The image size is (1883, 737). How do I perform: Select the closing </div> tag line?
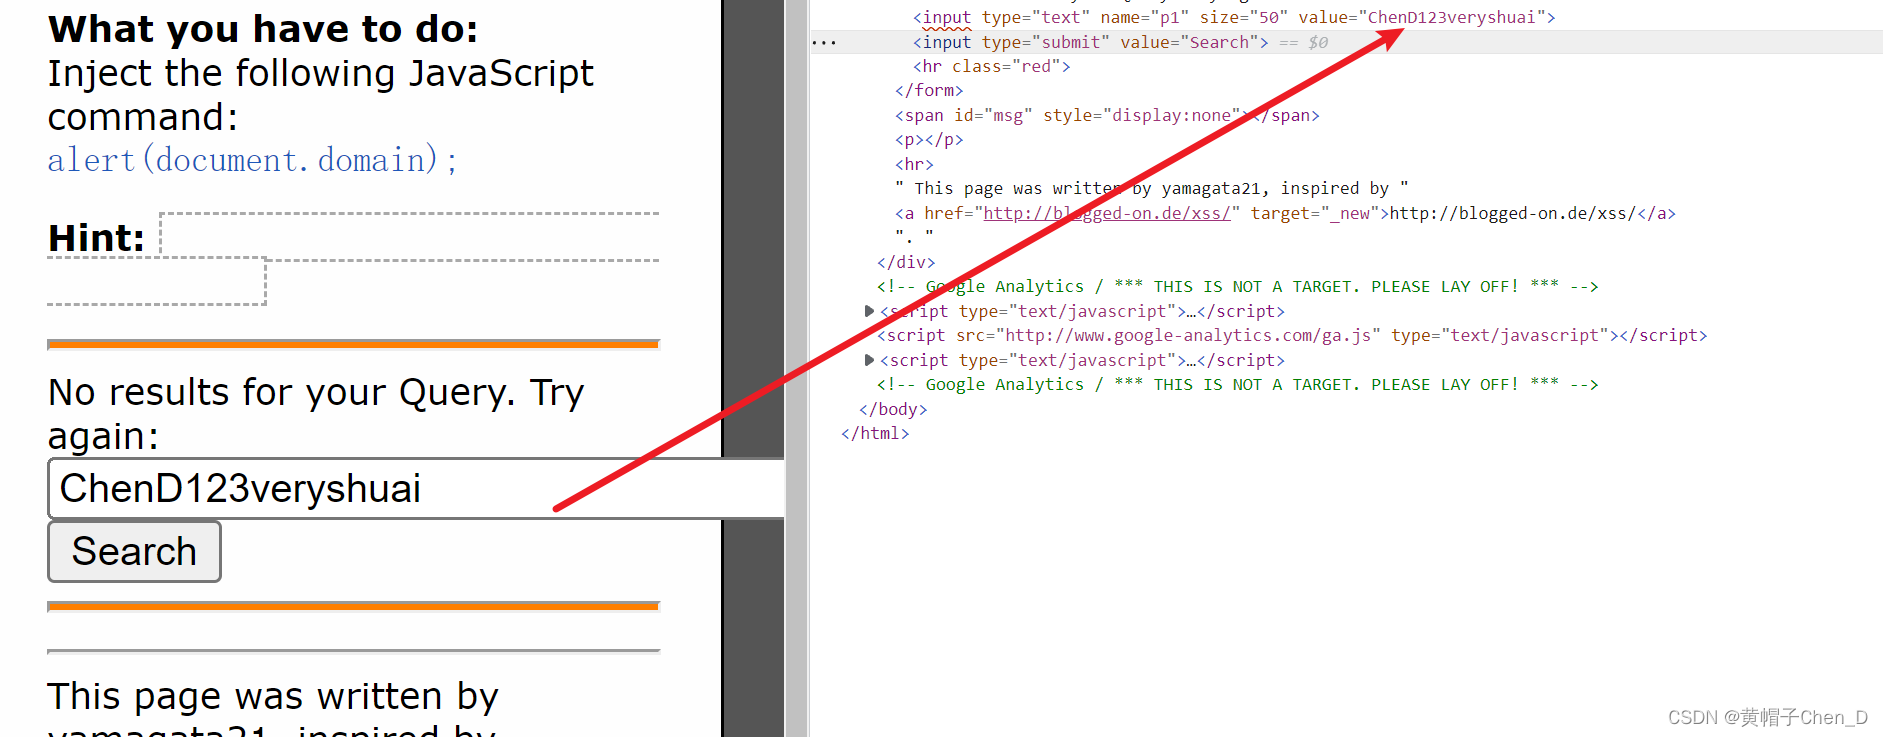(906, 262)
